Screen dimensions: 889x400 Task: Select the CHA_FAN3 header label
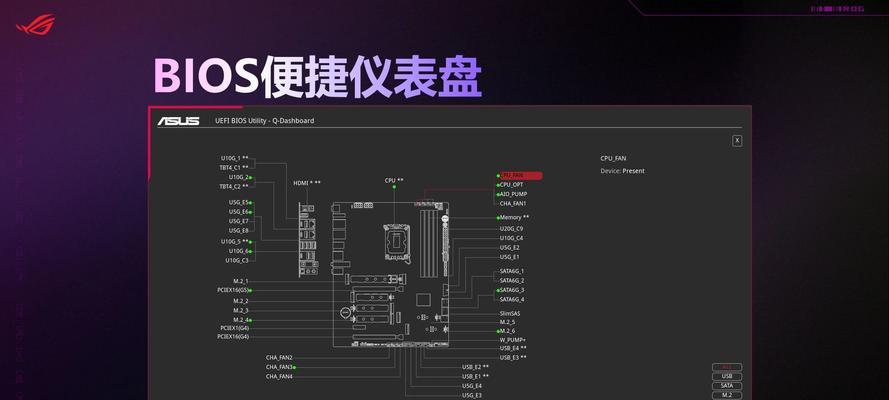279,367
